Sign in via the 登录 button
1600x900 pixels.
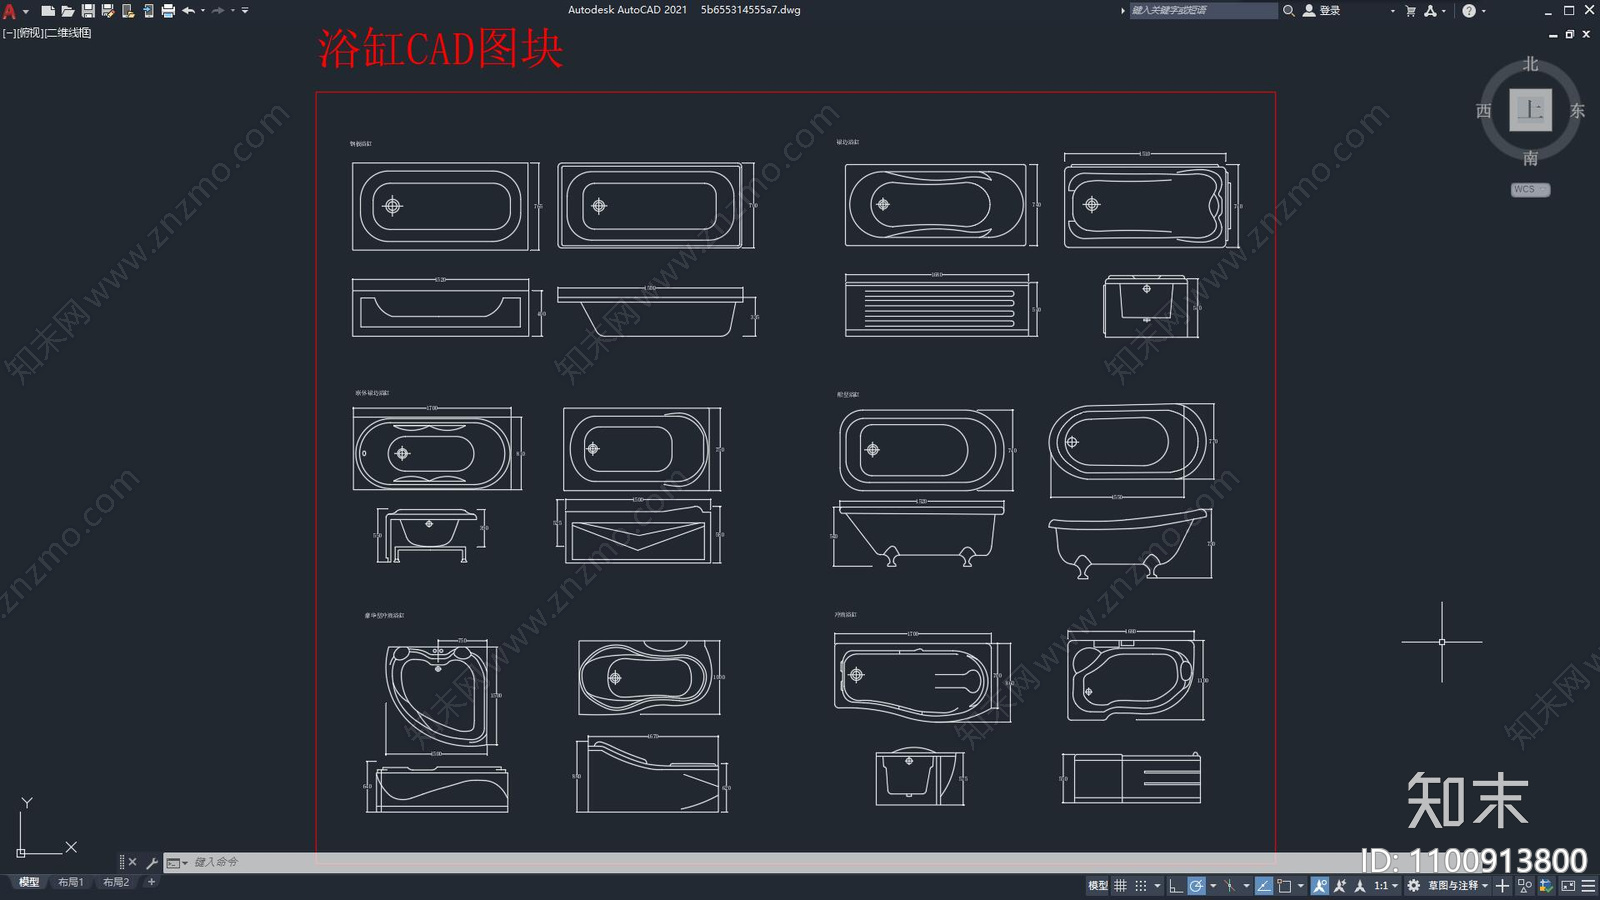coord(1322,10)
